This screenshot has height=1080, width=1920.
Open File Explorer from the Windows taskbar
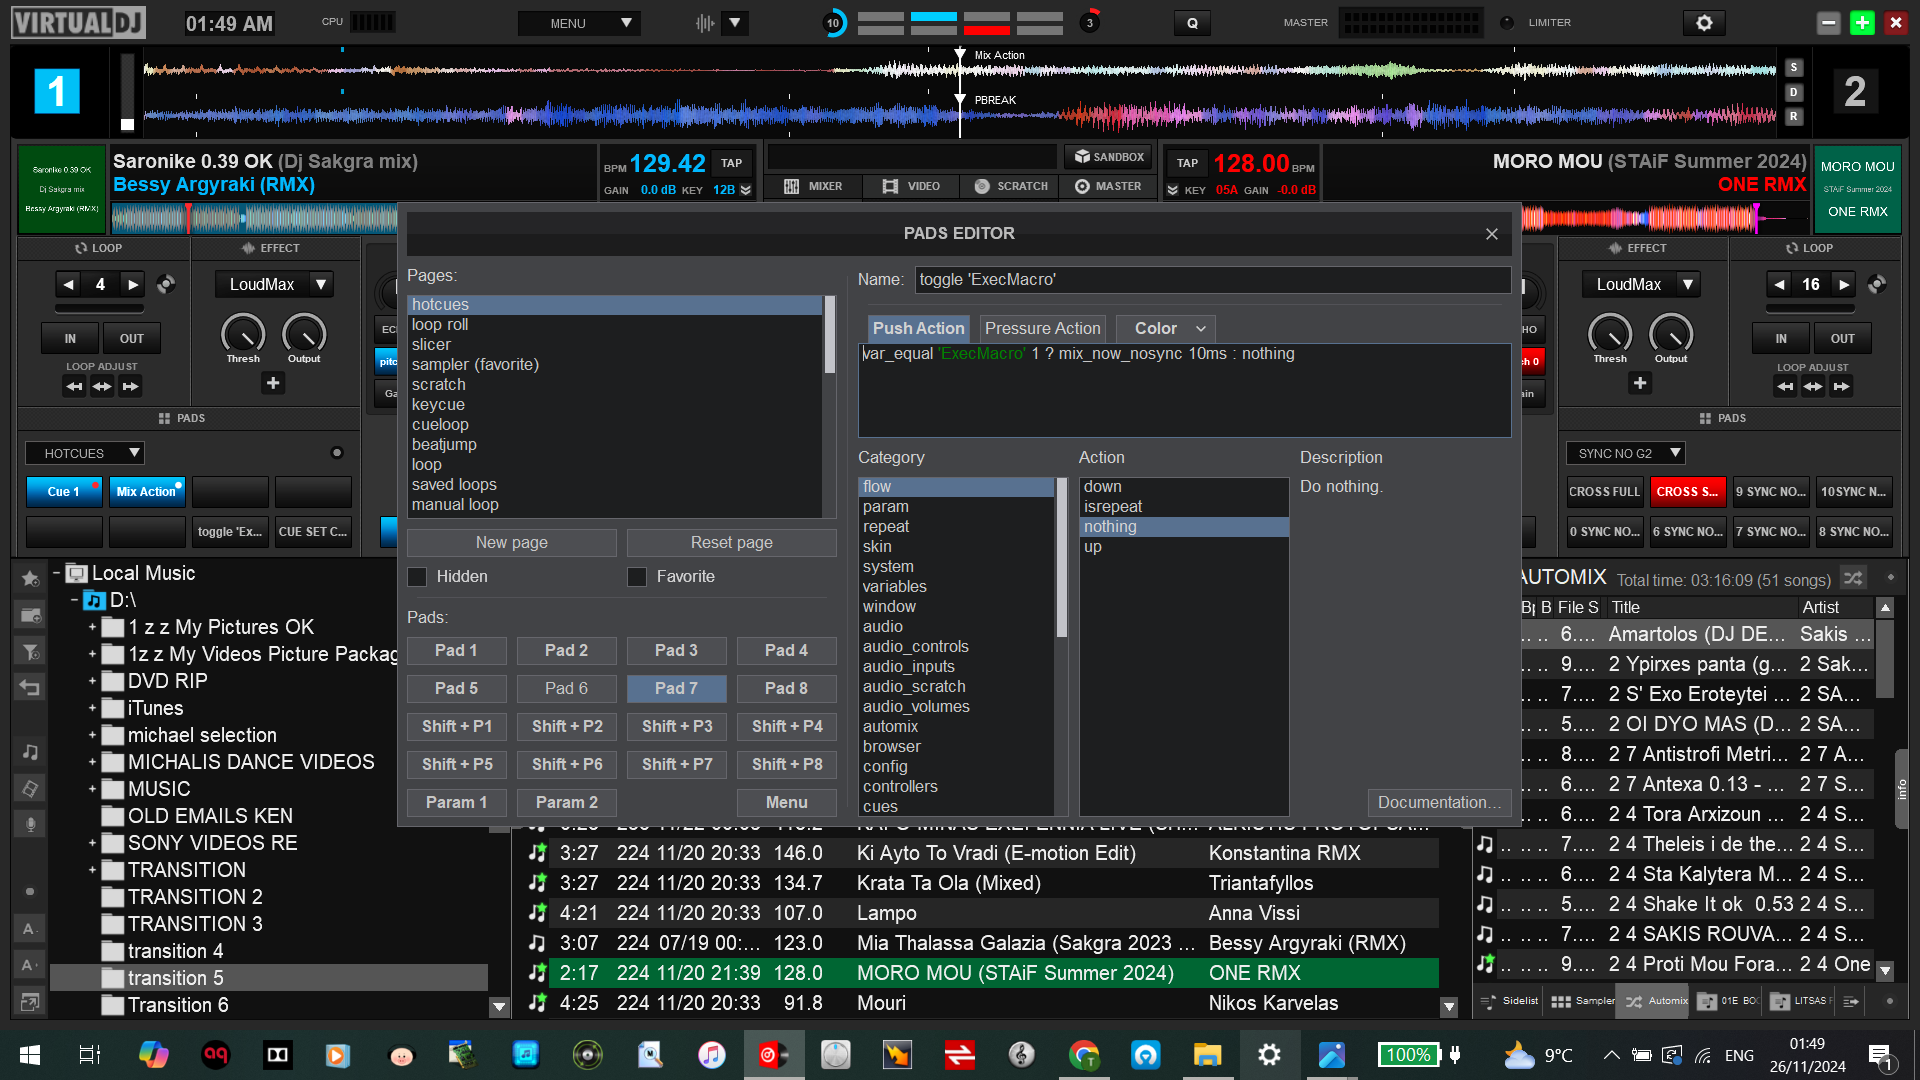(x=1207, y=1054)
